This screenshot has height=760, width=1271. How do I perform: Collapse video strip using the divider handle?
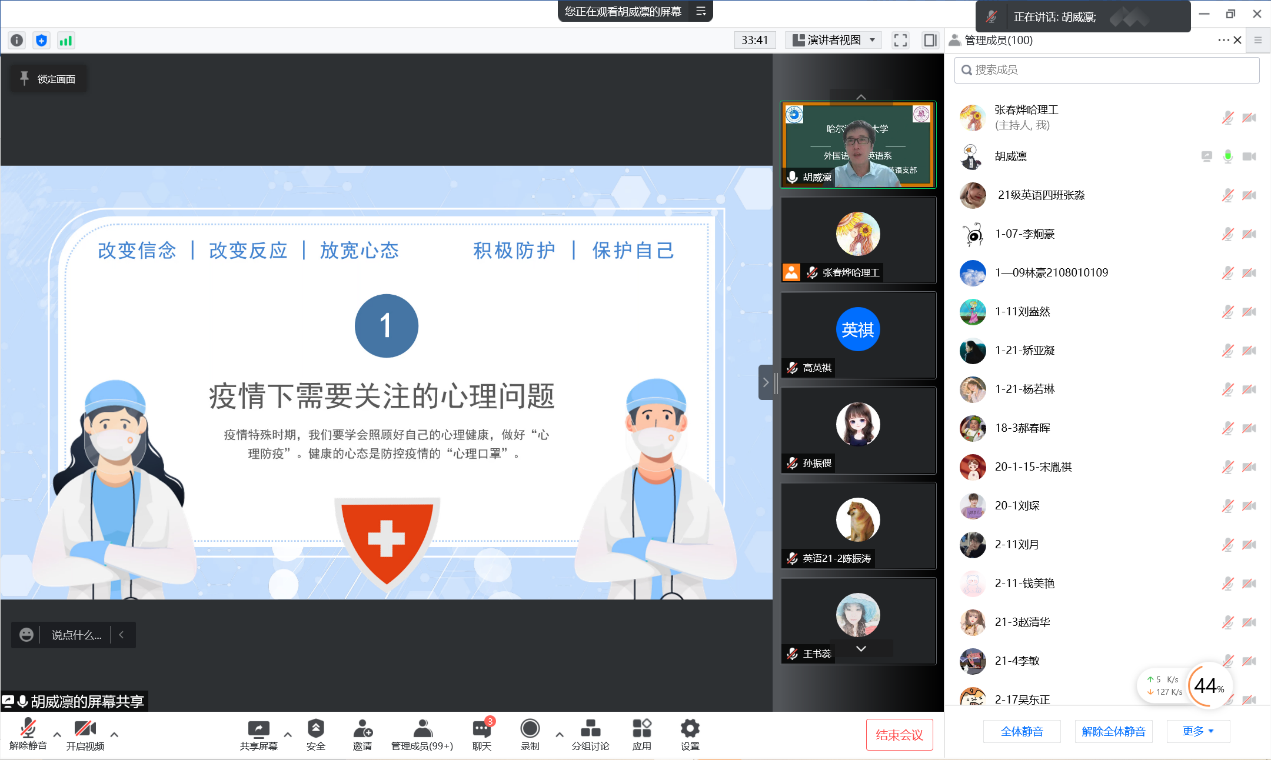point(766,382)
